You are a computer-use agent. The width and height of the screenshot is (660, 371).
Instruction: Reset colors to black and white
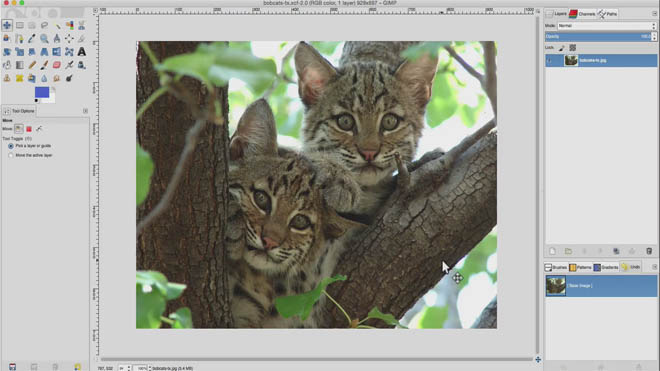click(36, 100)
